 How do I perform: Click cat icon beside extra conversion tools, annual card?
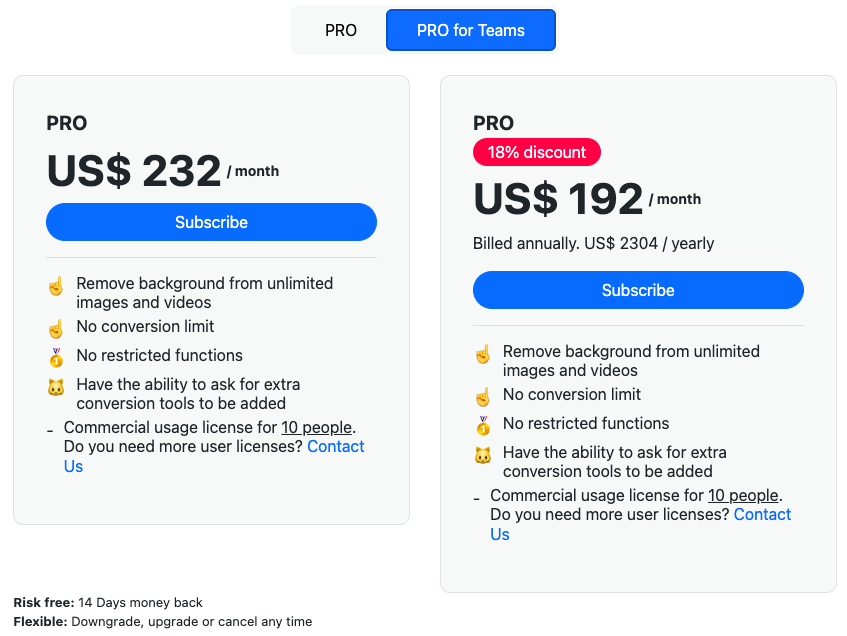[482, 455]
